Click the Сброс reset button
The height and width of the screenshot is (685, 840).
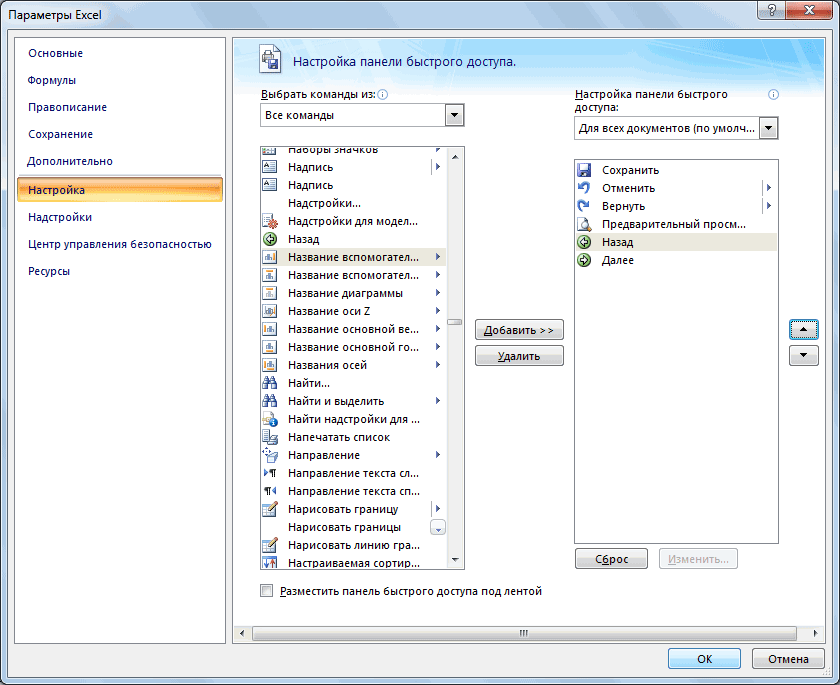pos(611,559)
